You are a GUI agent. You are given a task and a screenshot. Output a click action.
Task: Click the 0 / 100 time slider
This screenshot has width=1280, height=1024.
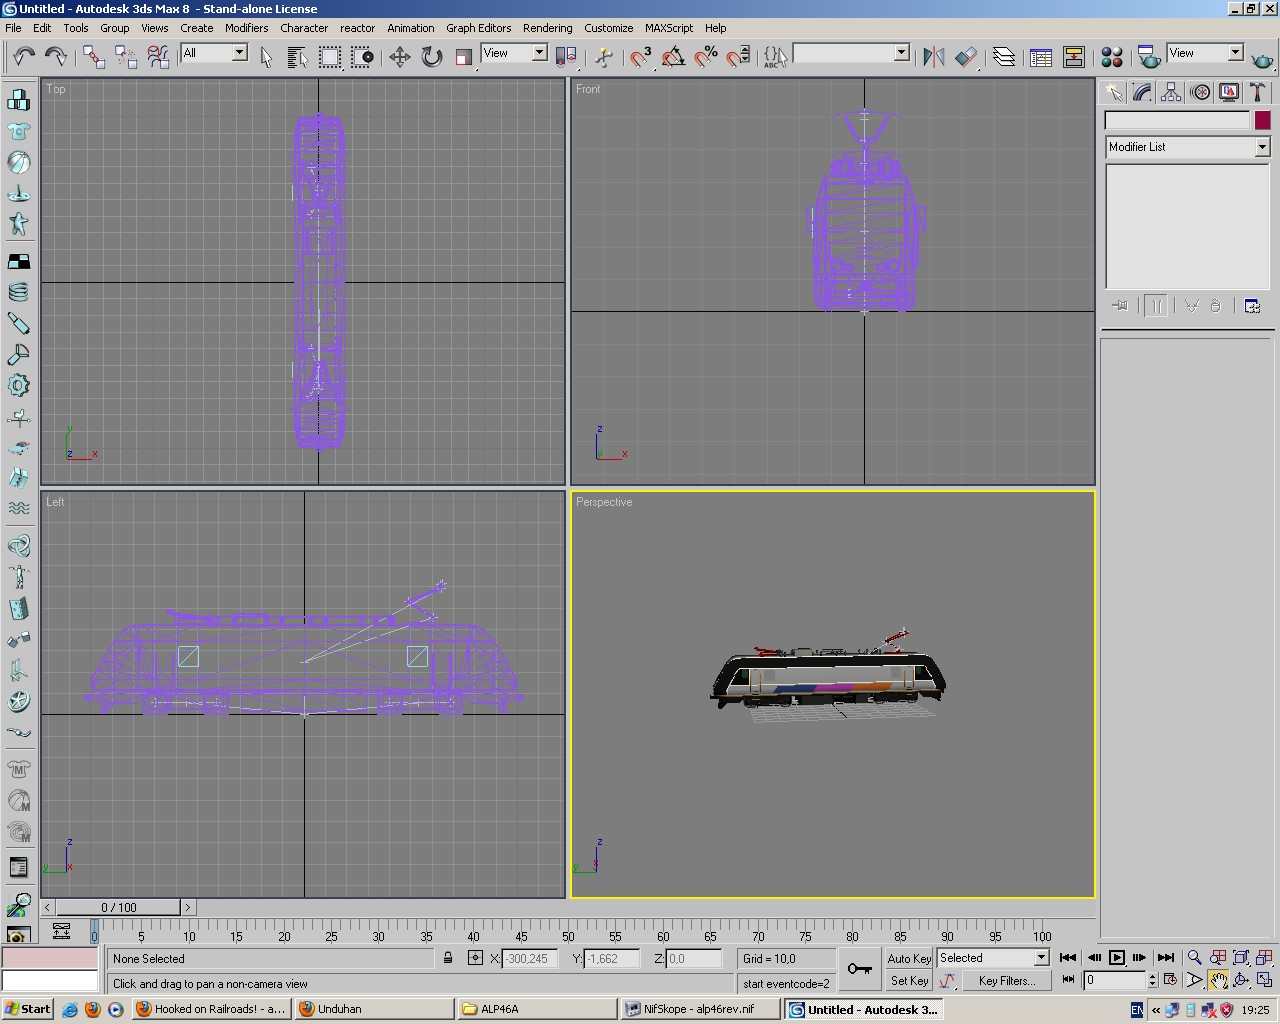118,907
